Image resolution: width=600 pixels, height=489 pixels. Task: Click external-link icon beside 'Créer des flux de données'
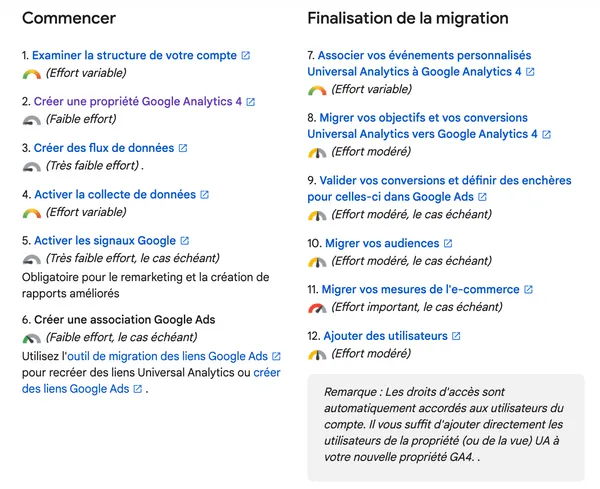pyautogui.click(x=183, y=148)
